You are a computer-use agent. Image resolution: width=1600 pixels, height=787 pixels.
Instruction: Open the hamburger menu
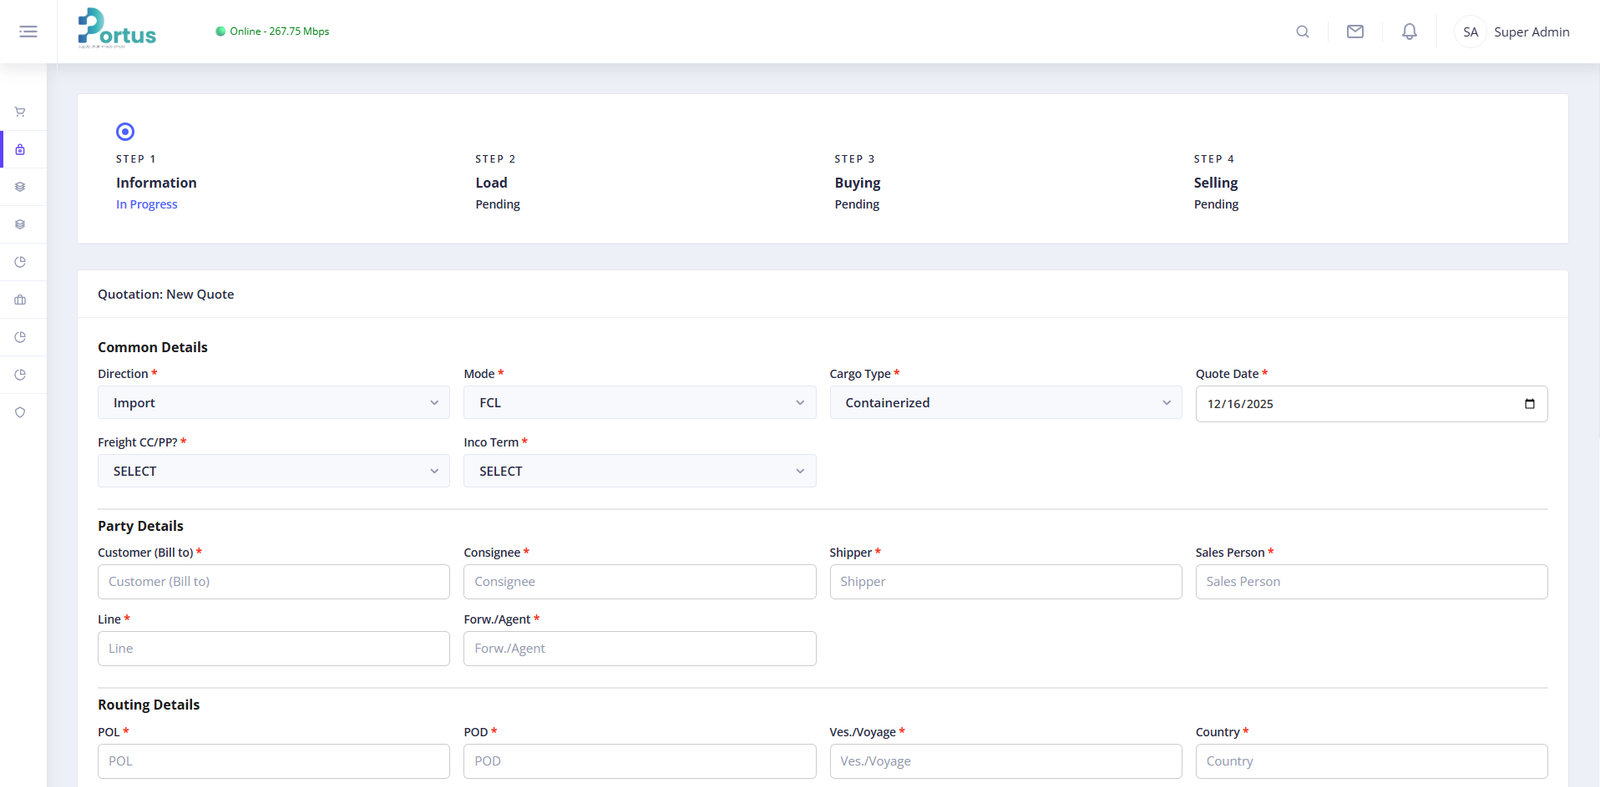28,32
